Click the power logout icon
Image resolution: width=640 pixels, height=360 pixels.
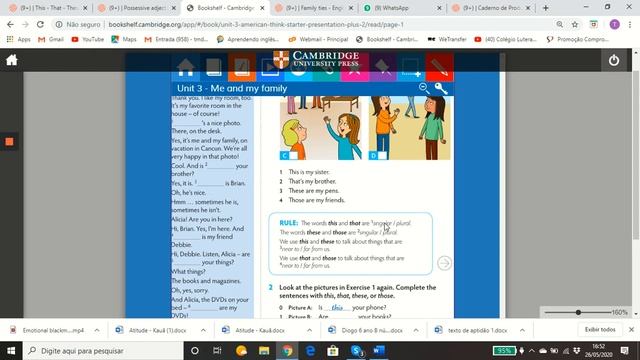click(x=613, y=60)
